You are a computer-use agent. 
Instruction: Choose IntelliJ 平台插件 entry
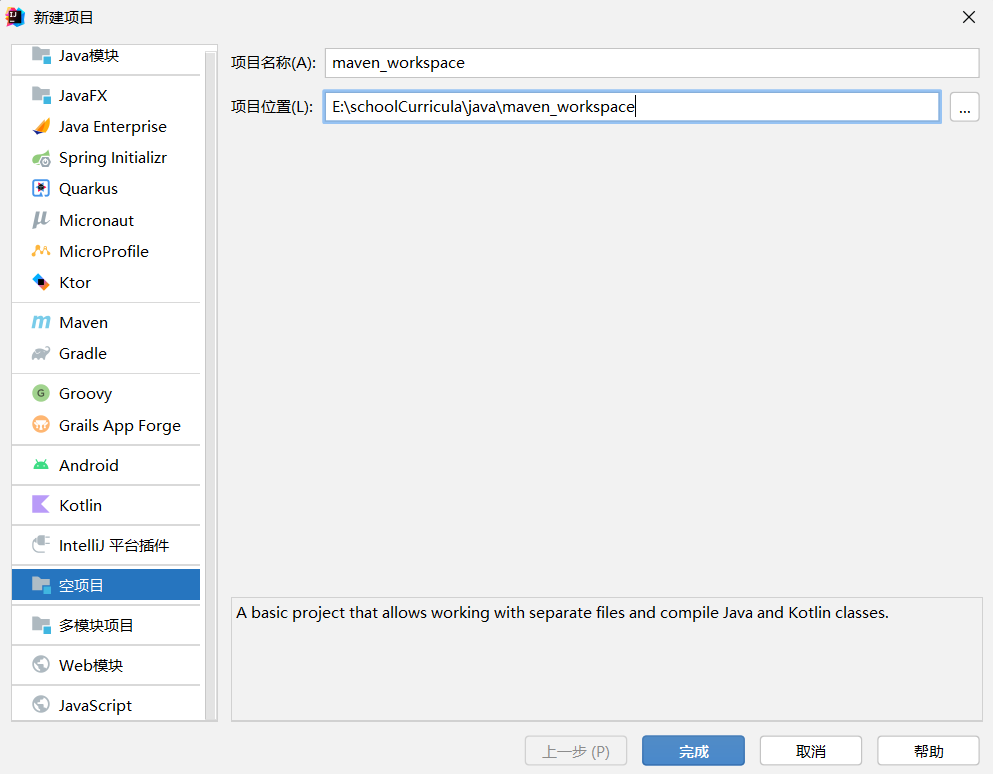pos(106,545)
